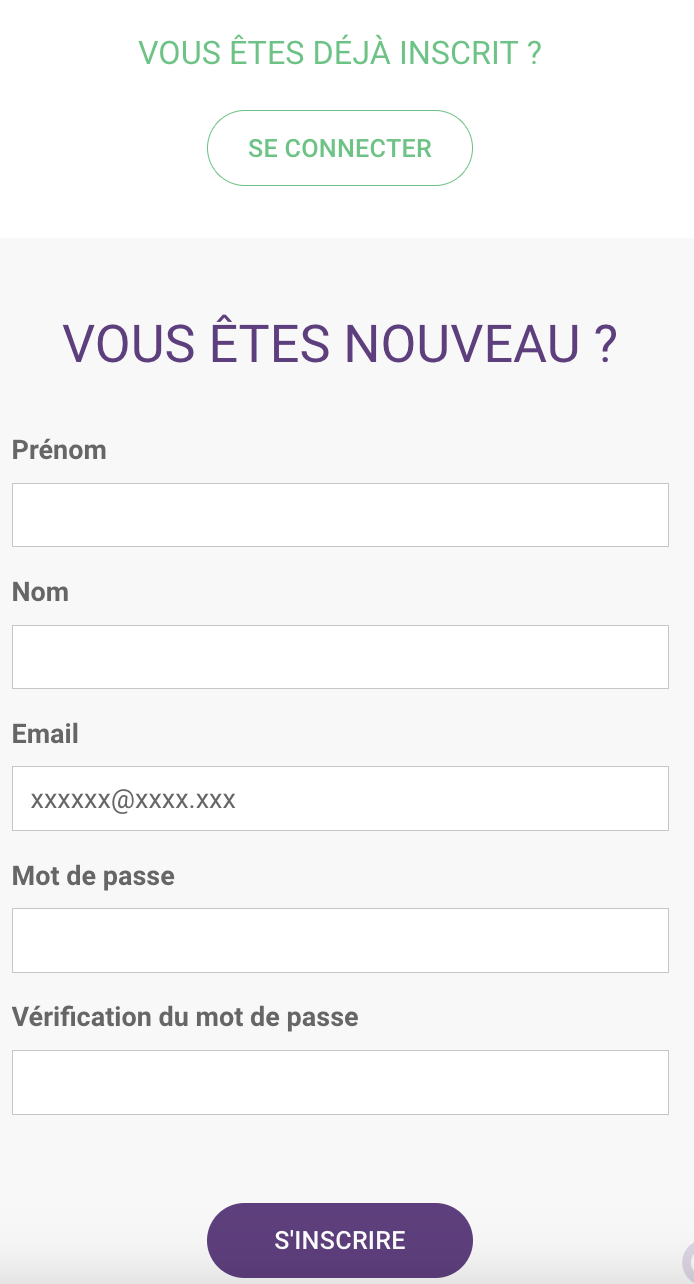Click the VOUS ÊTES DÉJÀ INSCRIT ? heading

[x=340, y=52]
